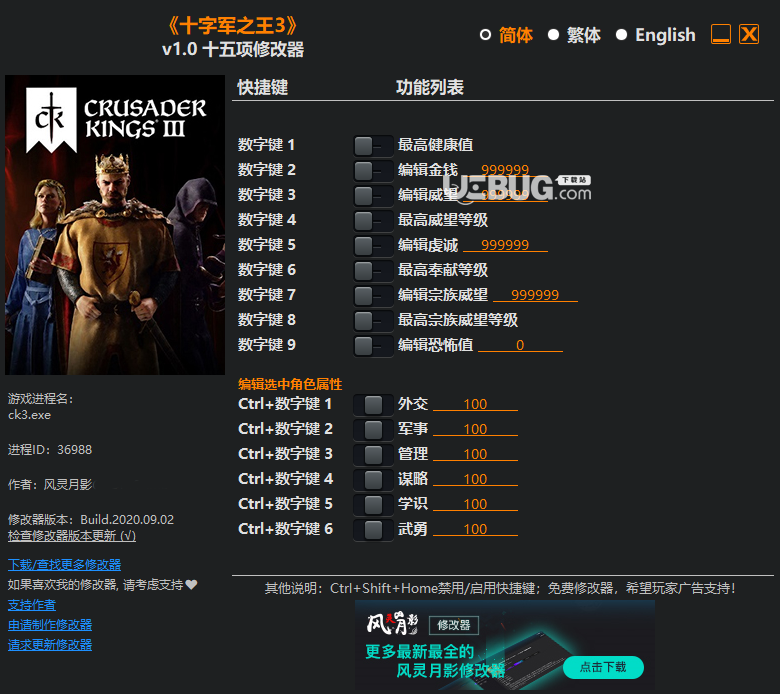Enable the 编辑金钱 toggle
The height and width of the screenshot is (694, 780).
[x=373, y=171]
